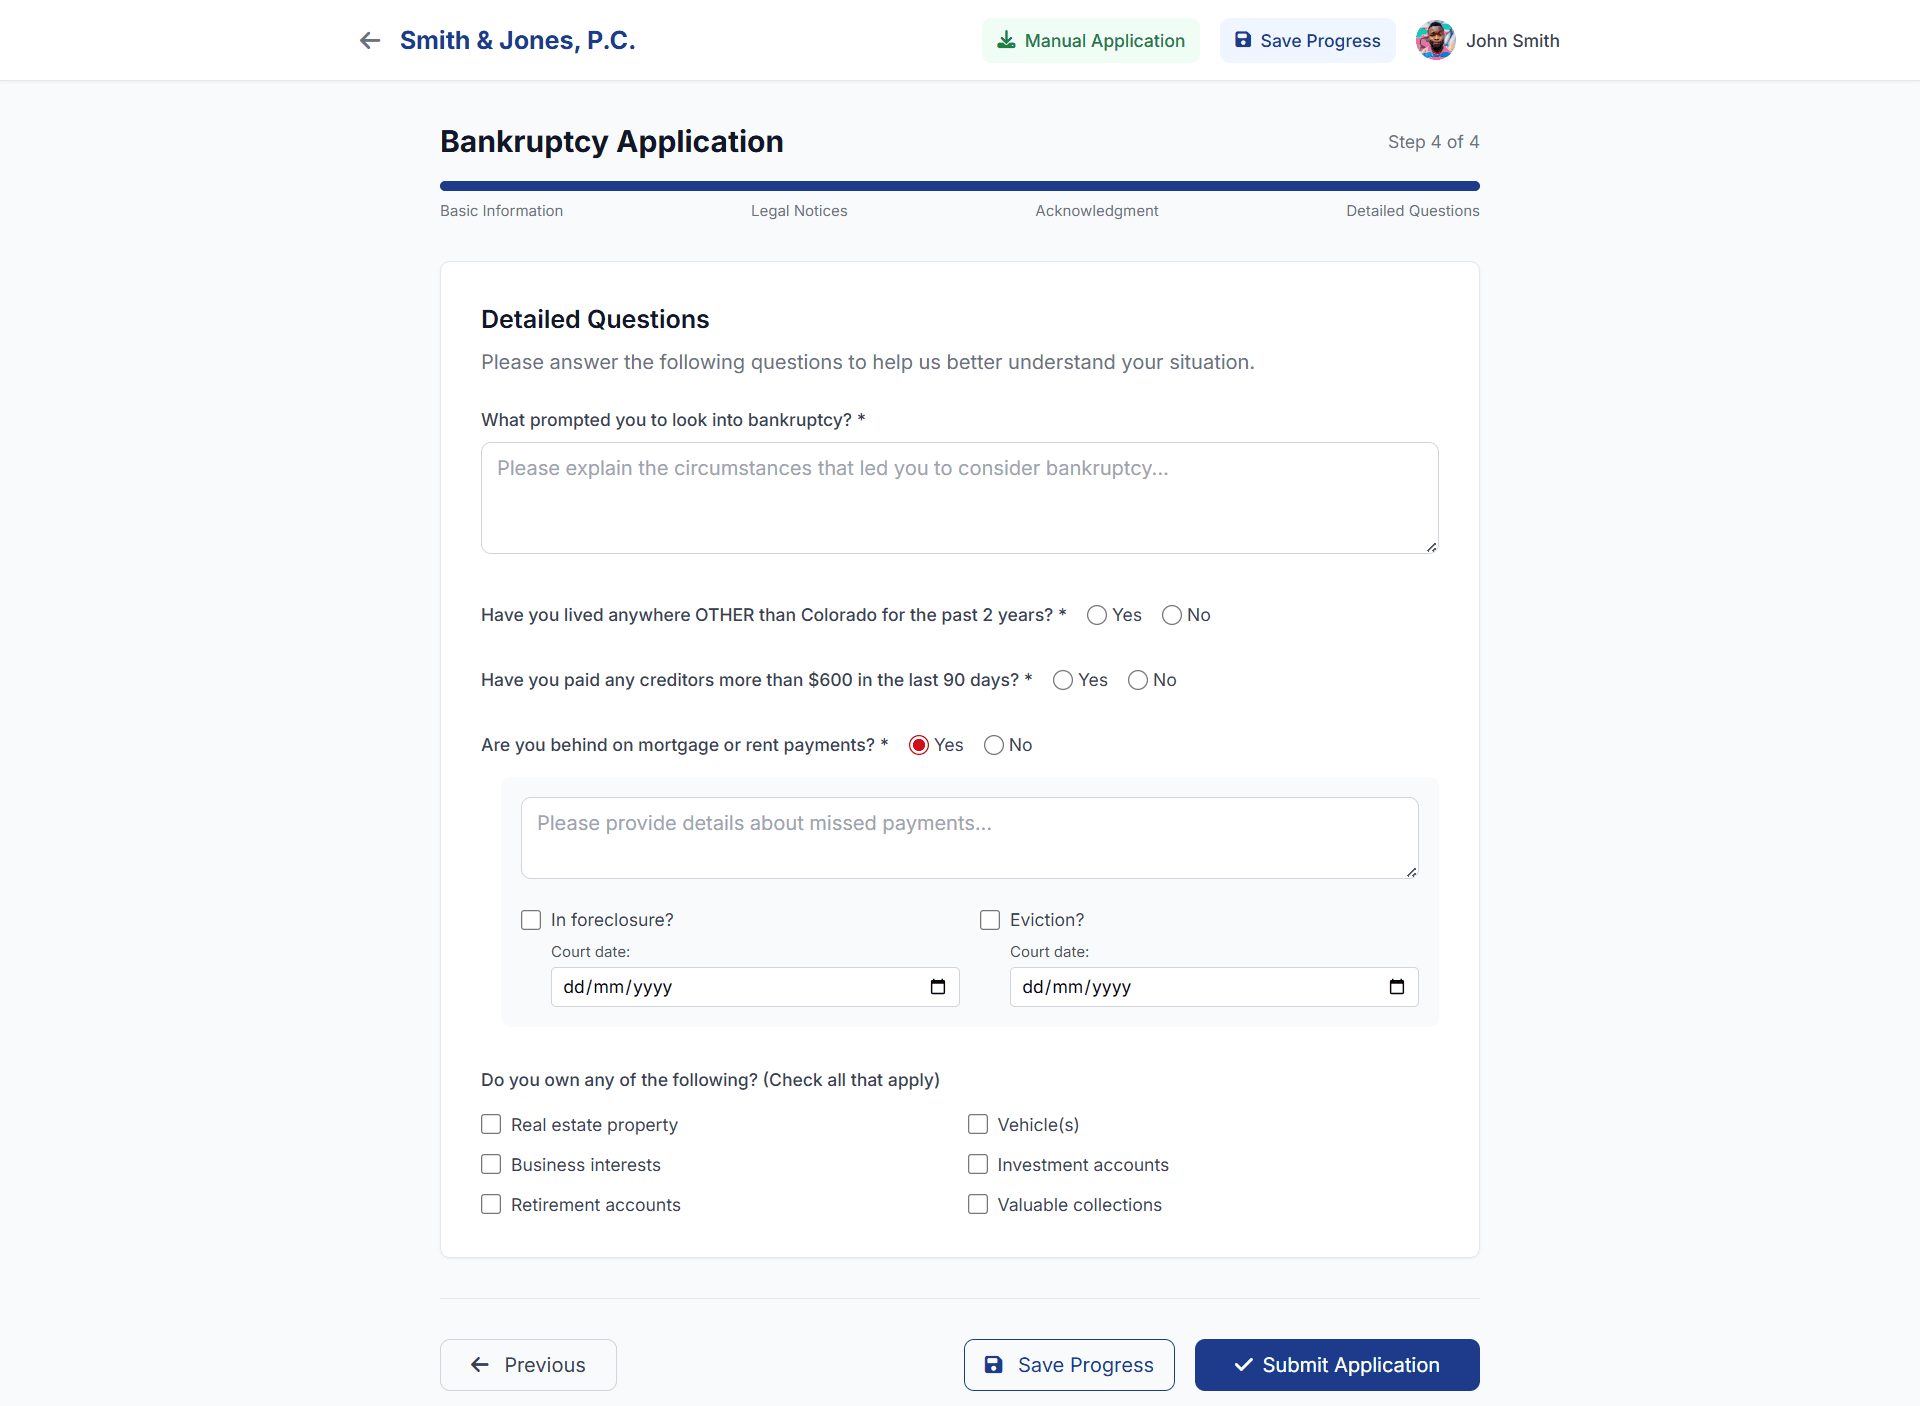The height and width of the screenshot is (1406, 1920).
Task: Open John Smith's profile avatar
Action: (1435, 40)
